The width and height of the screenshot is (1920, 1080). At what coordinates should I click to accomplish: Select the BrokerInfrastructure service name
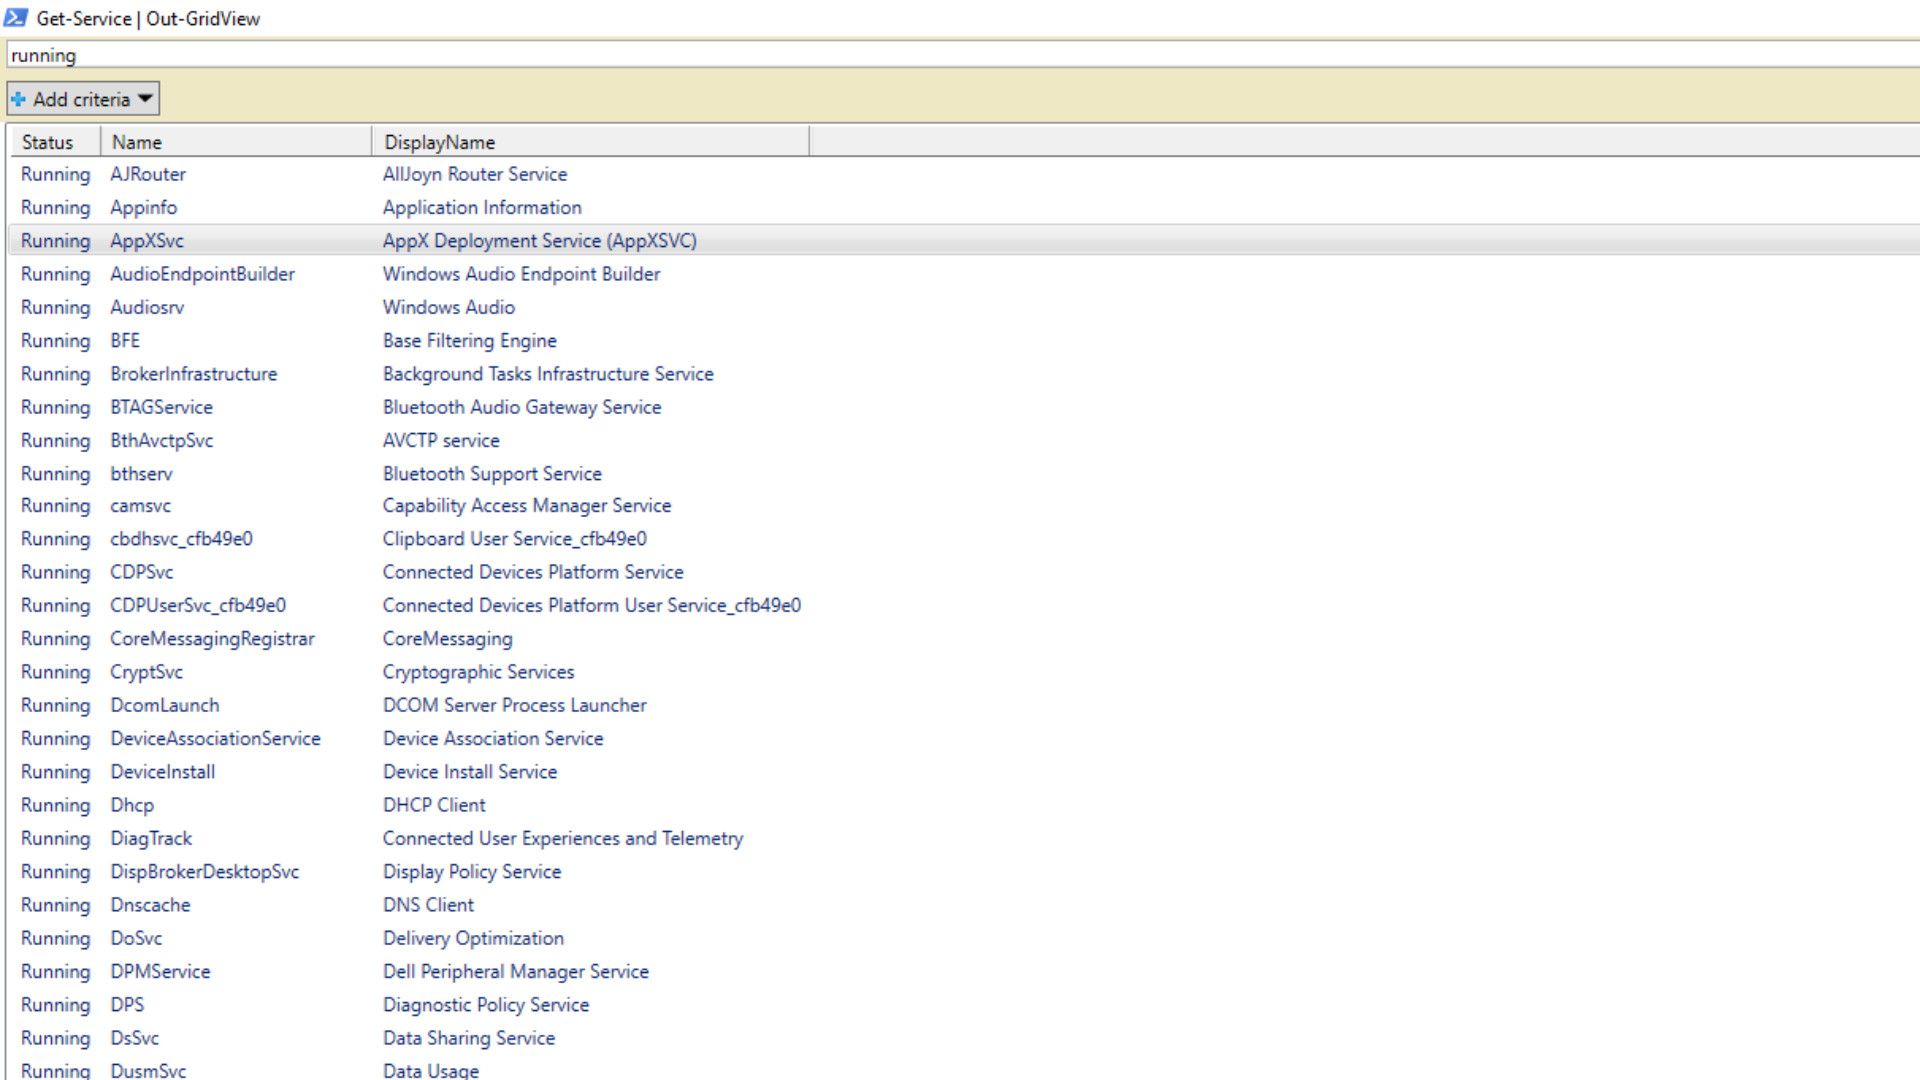tap(194, 374)
